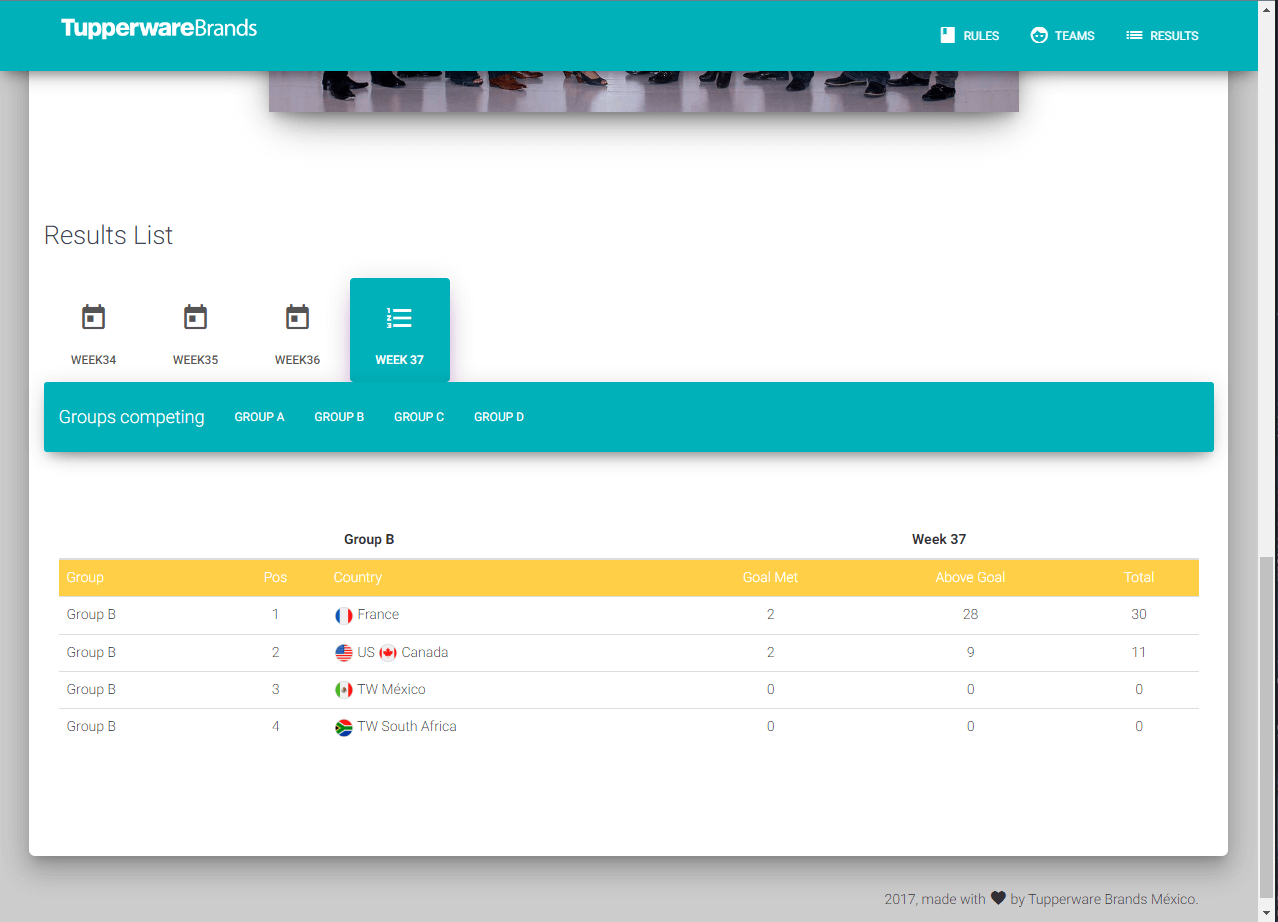1278x922 pixels.
Task: Click the Above Goal column header
Action: pos(970,577)
